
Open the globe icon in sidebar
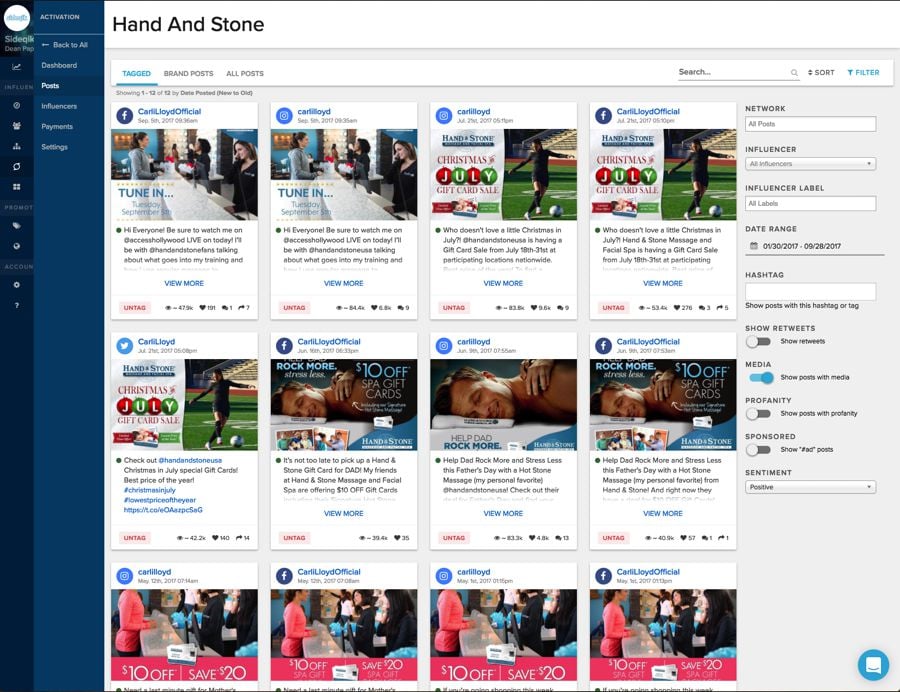coord(17,246)
